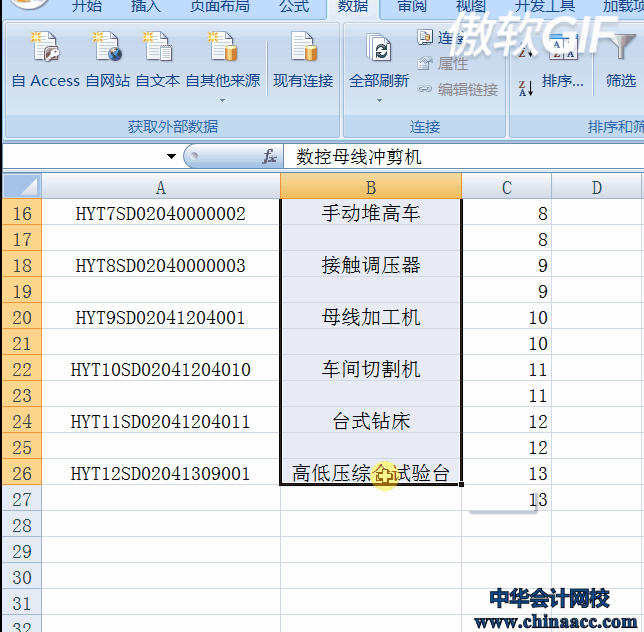644x632 pixels.
Task: Click cell 高低压综合试验台
Action: [371, 473]
